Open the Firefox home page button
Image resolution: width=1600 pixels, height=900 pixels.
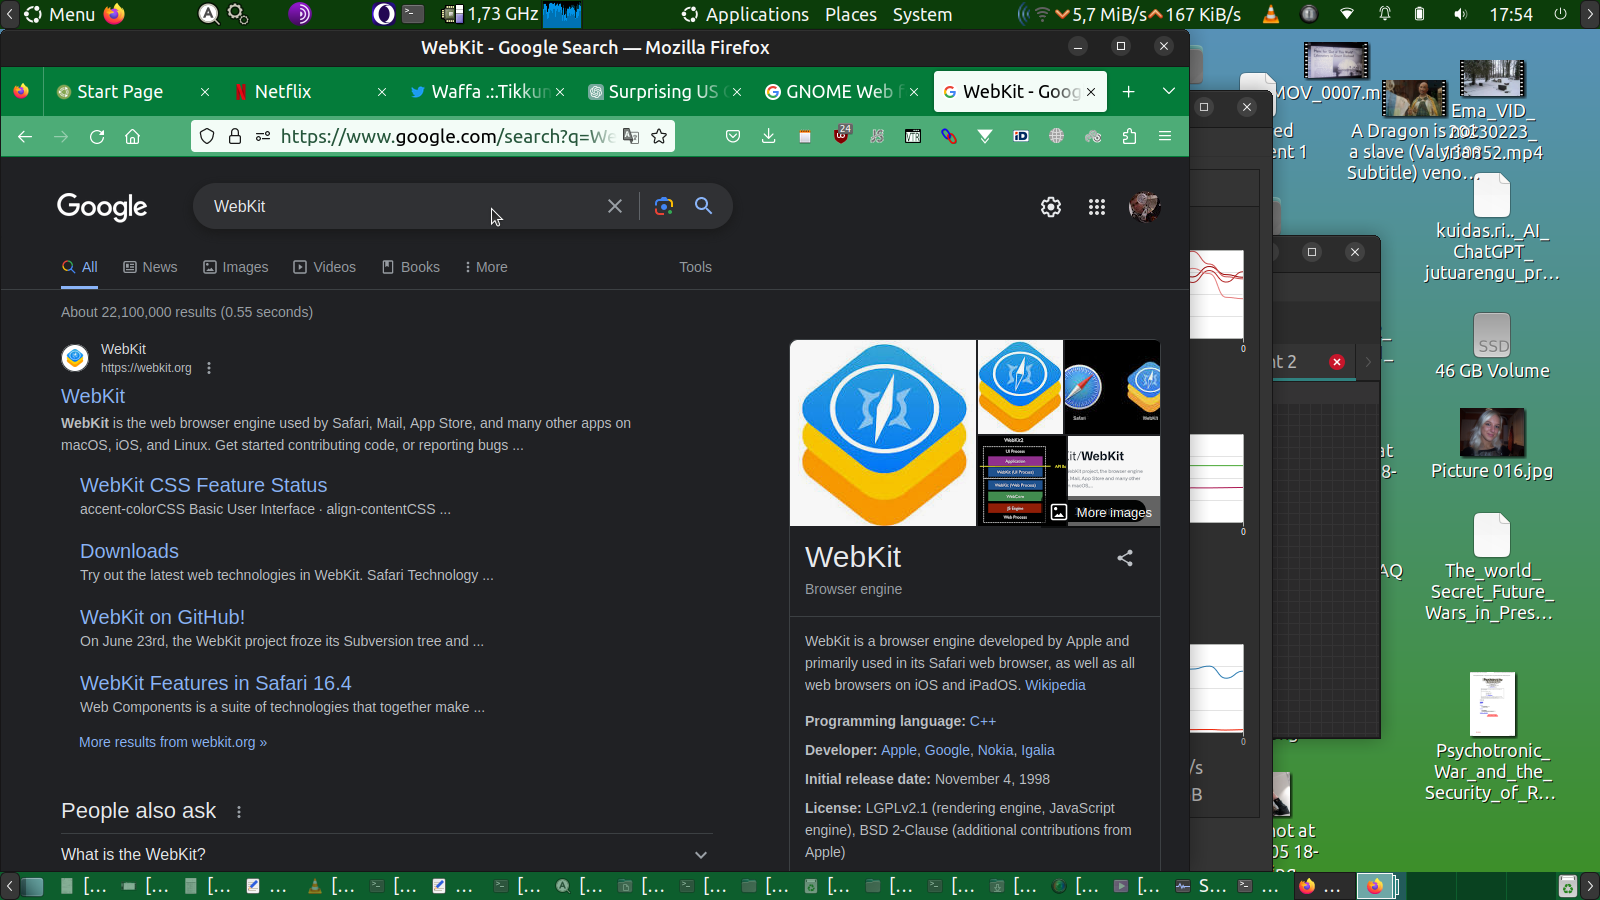(x=132, y=136)
